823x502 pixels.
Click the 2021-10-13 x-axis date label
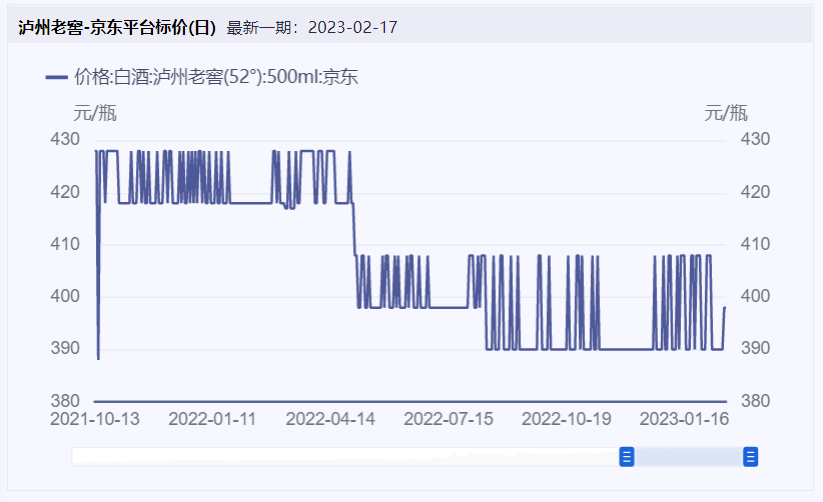pyautogui.click(x=95, y=418)
